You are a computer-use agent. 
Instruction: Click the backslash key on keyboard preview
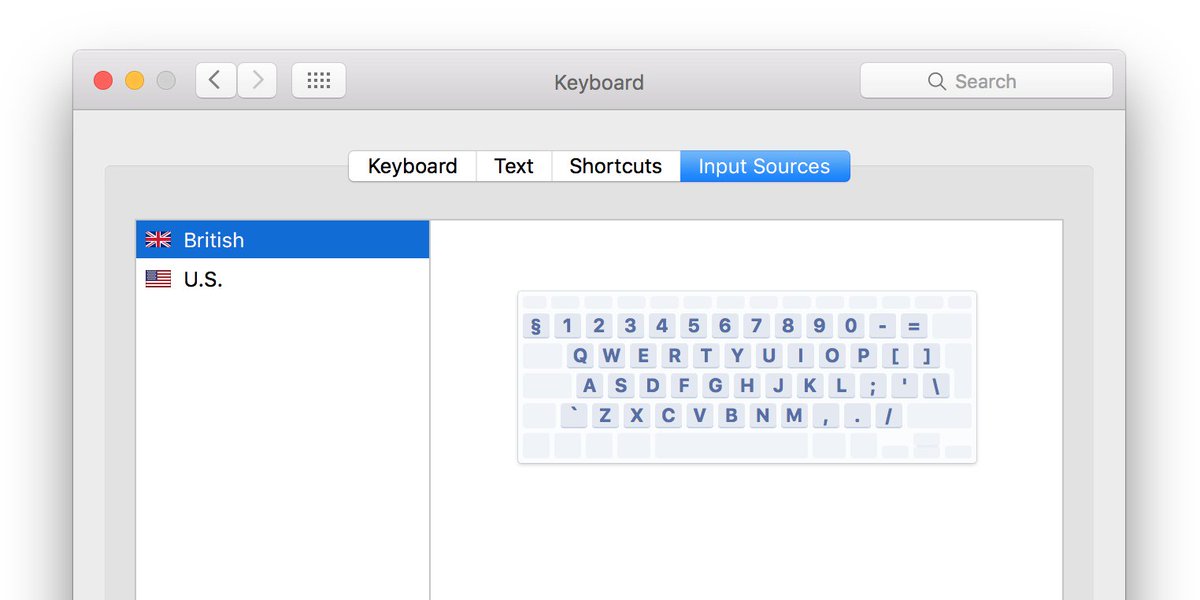(x=936, y=386)
